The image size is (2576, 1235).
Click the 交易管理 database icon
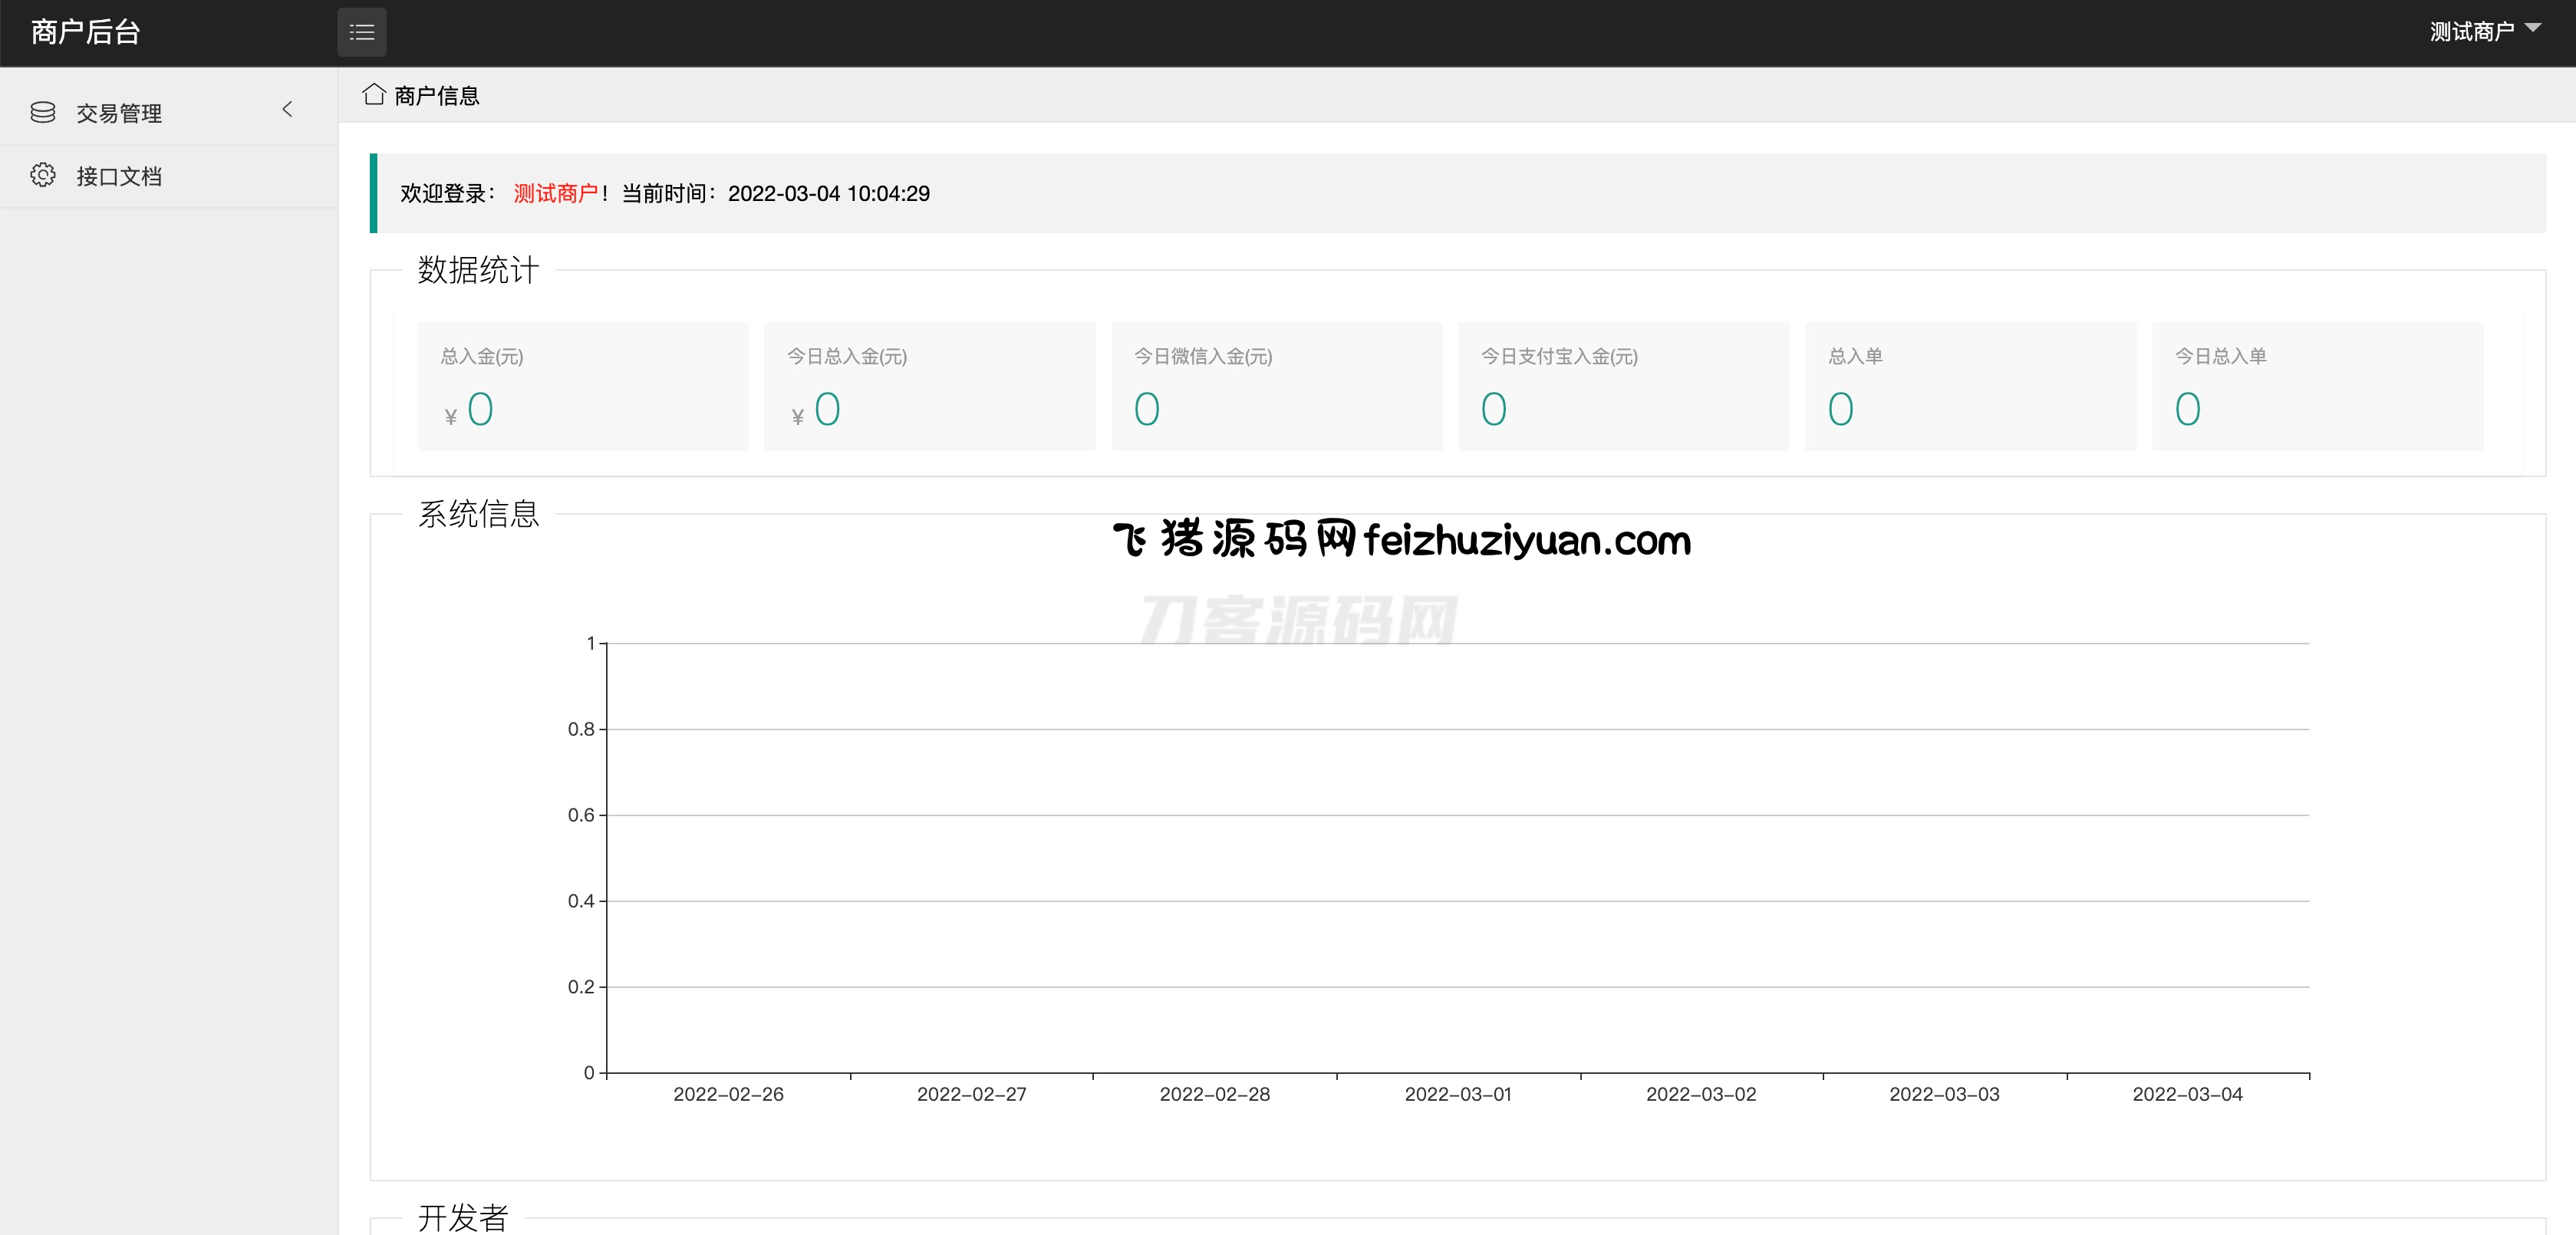tap(43, 112)
